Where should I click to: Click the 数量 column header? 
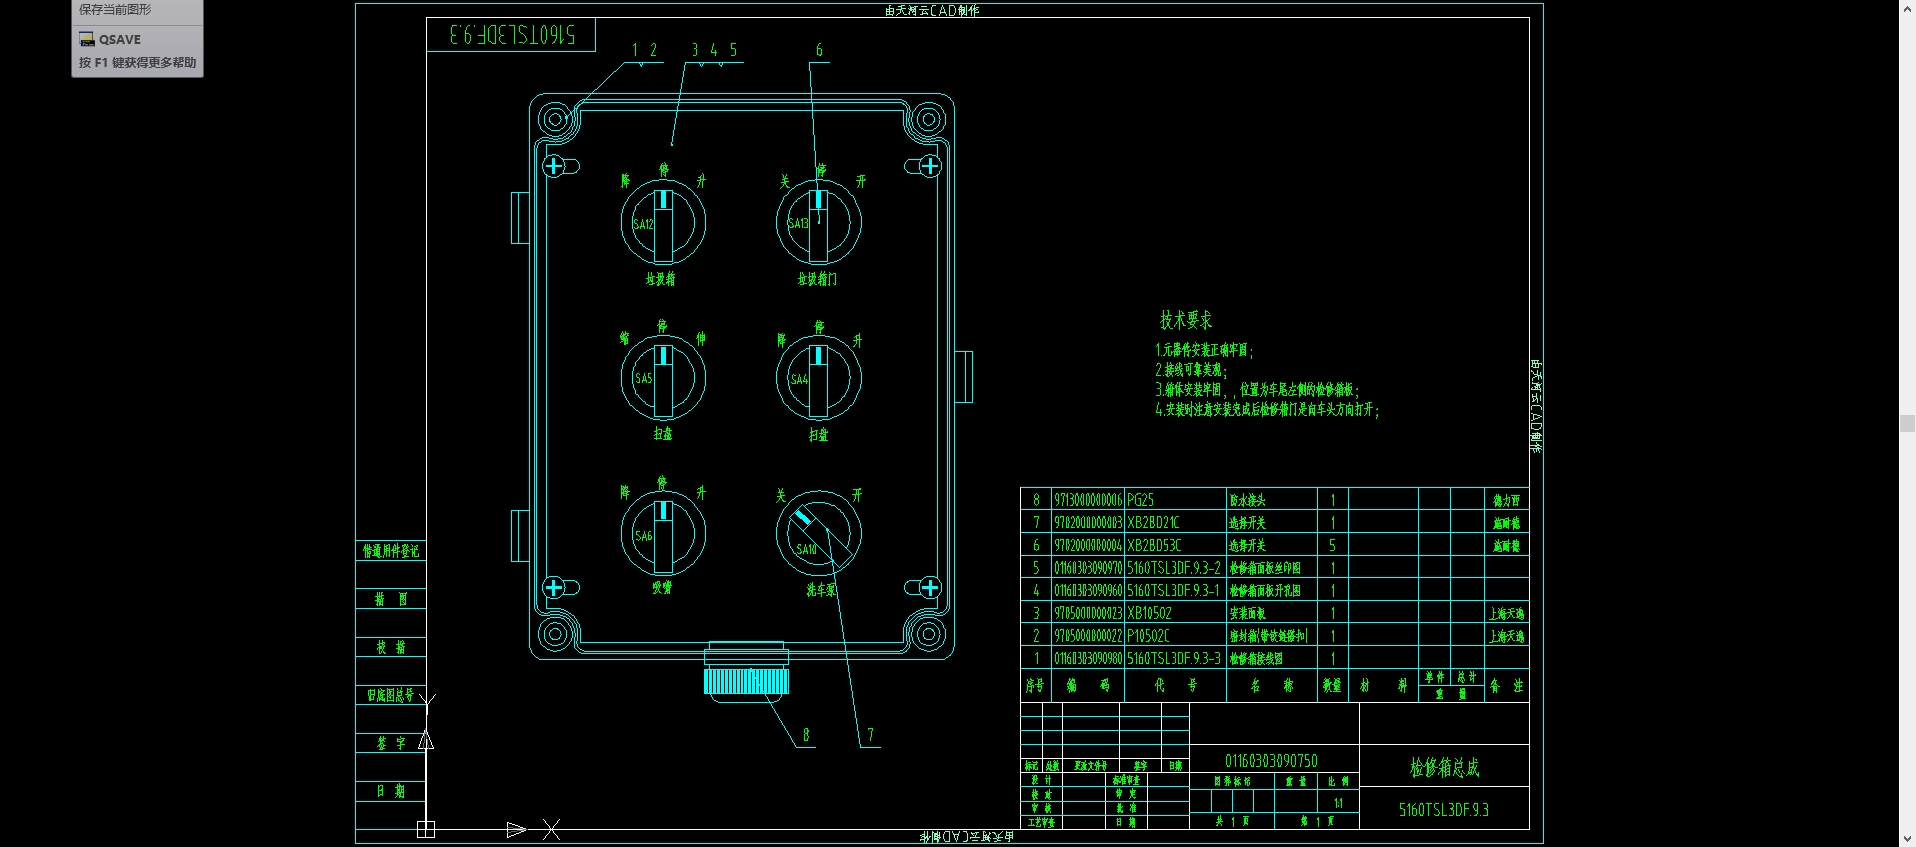(x=1332, y=686)
